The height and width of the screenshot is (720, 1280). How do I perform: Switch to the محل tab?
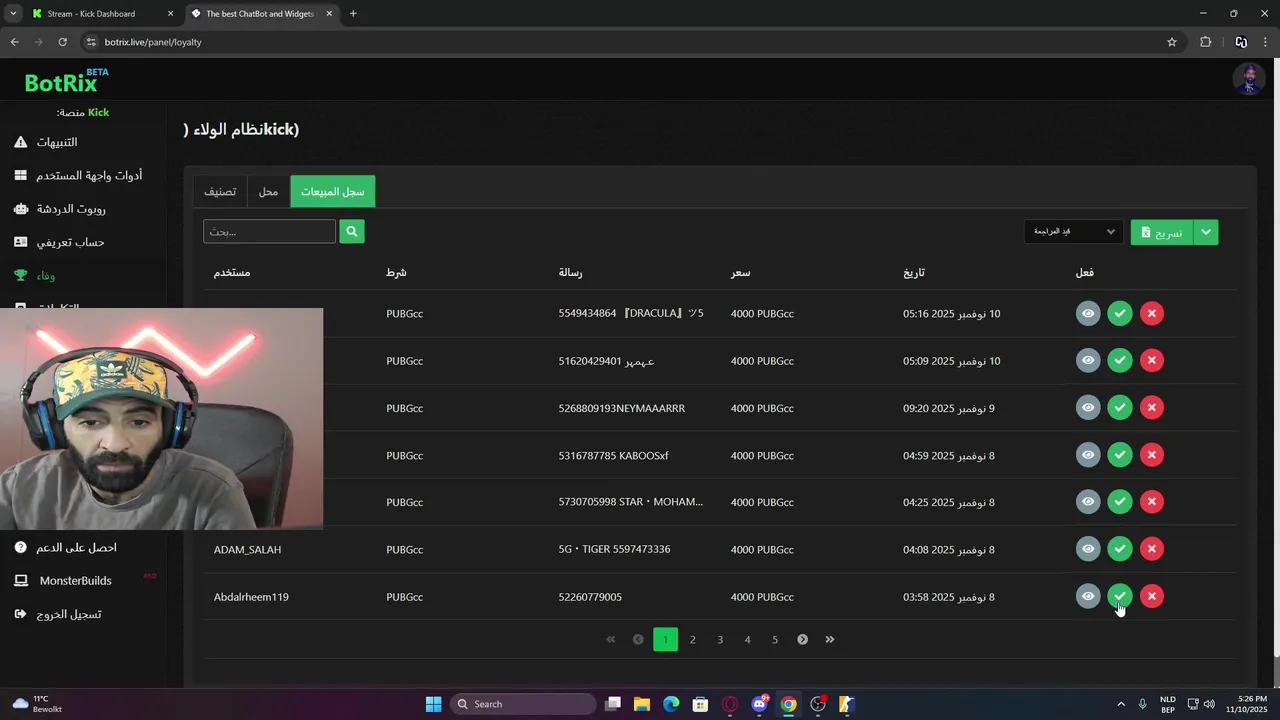pyautogui.click(x=268, y=191)
